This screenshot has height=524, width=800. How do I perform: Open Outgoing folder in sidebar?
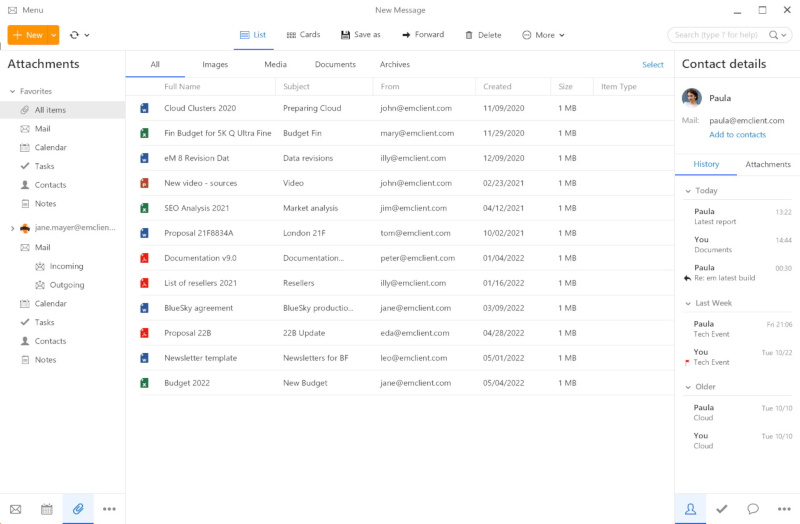pyautogui.click(x=67, y=285)
